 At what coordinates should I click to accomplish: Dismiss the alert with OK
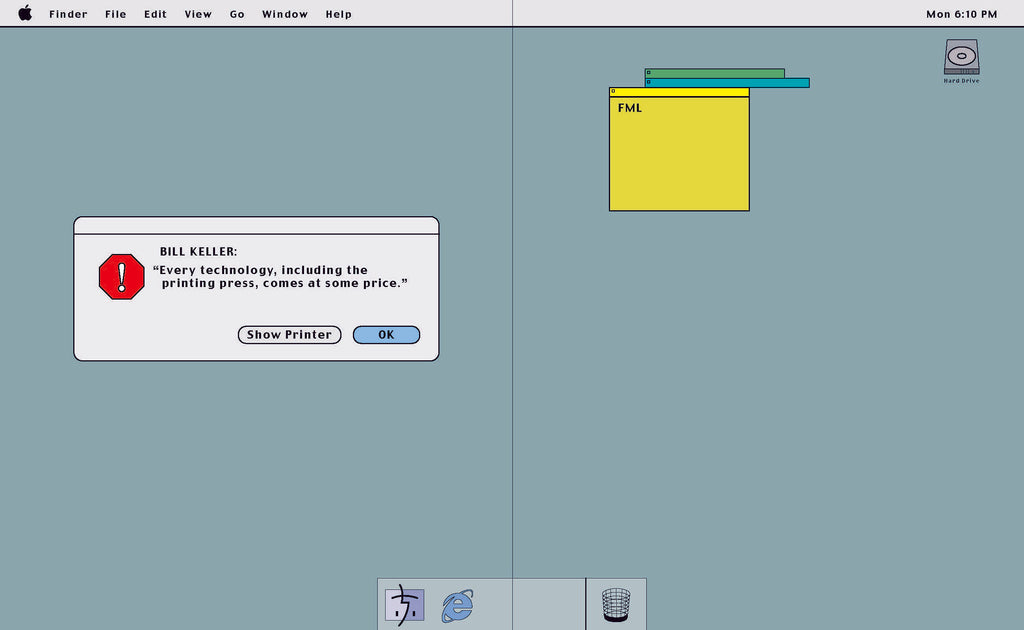click(386, 335)
